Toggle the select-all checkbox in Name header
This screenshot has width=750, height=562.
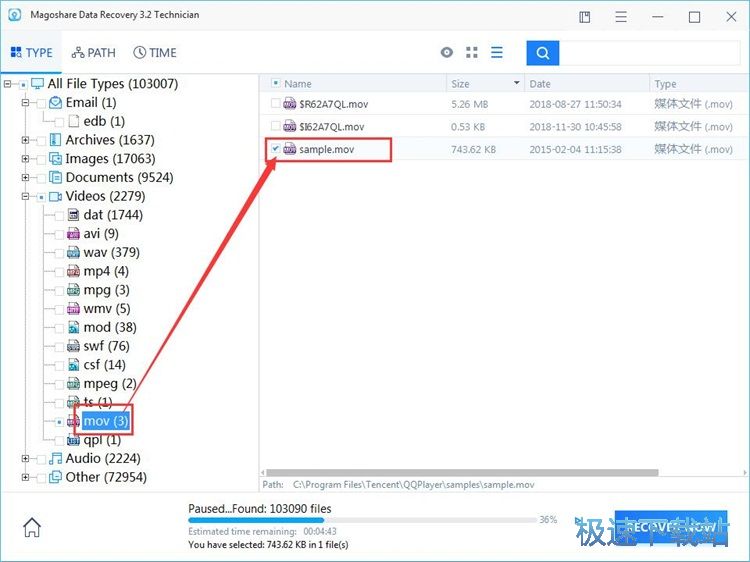pos(276,83)
